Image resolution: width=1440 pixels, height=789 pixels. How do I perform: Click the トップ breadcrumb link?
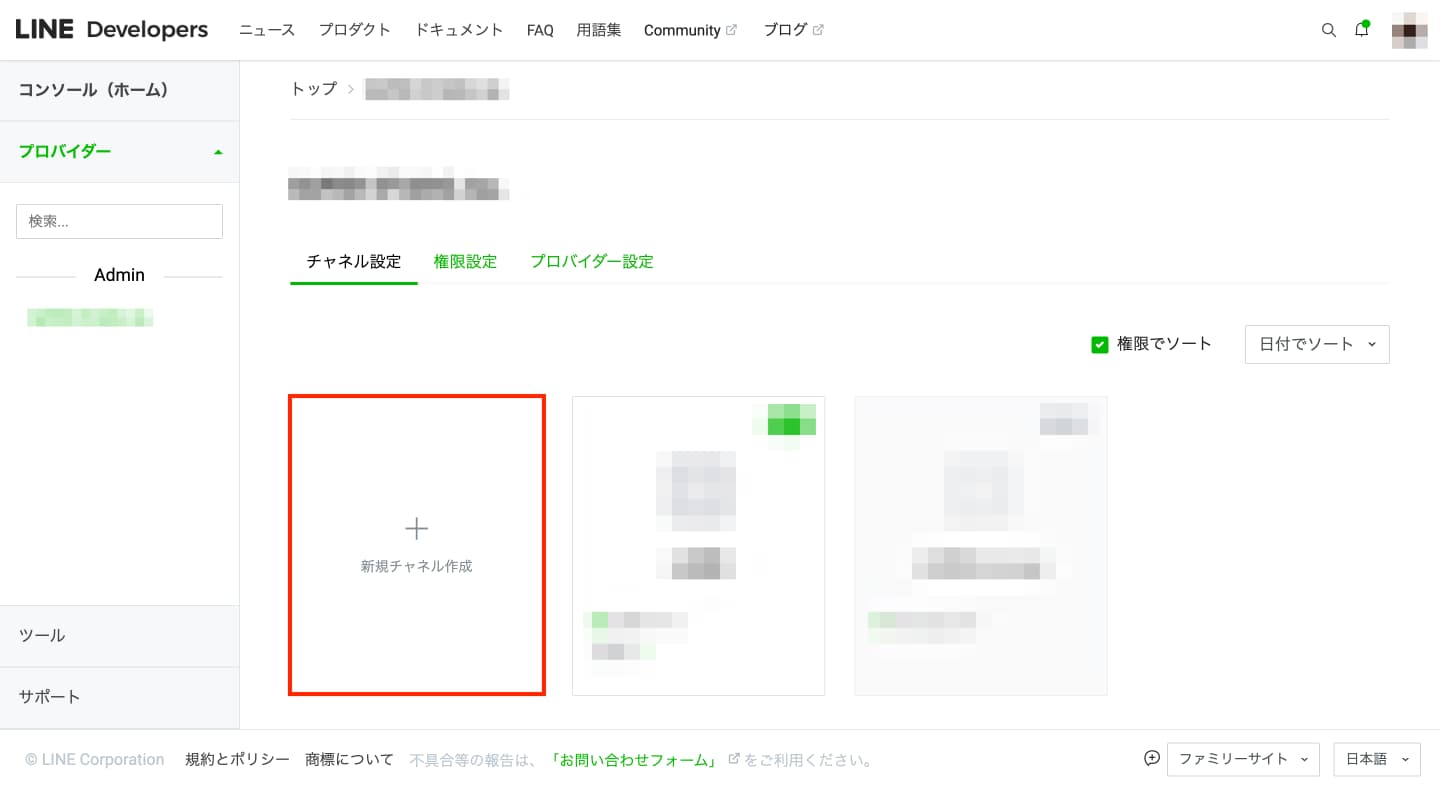point(314,89)
